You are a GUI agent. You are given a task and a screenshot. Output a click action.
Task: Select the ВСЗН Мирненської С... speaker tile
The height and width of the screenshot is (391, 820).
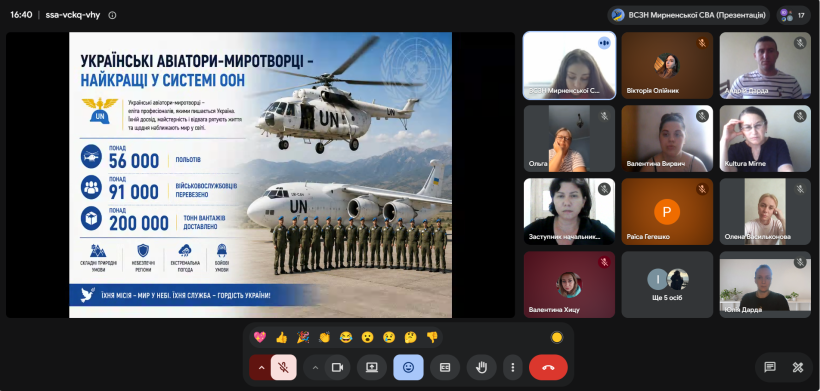[570, 65]
